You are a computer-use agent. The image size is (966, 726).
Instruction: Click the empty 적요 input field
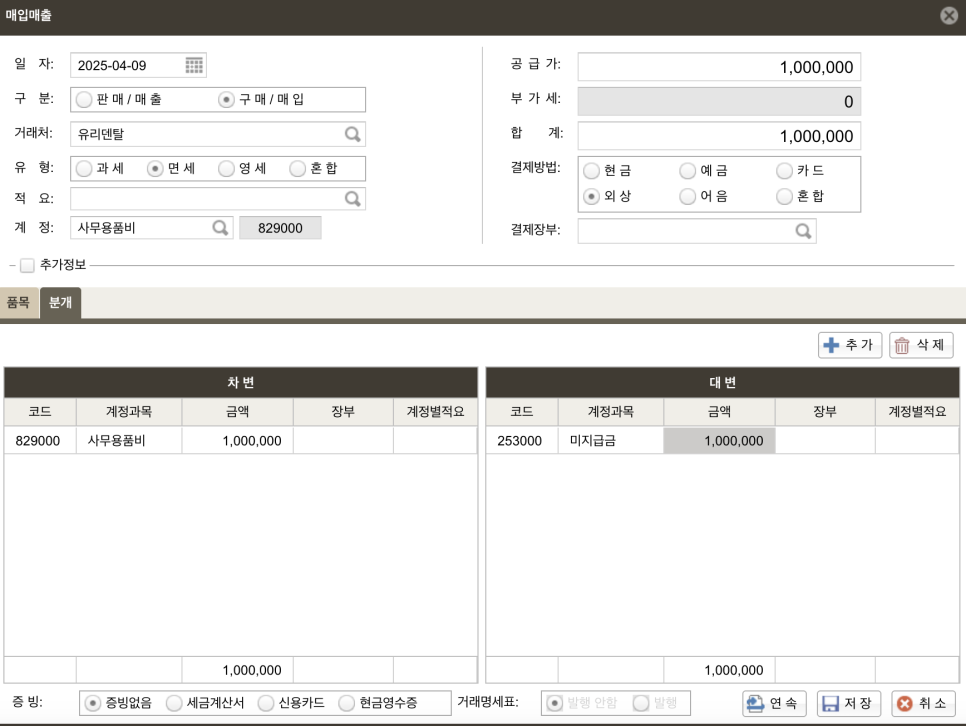217,198
